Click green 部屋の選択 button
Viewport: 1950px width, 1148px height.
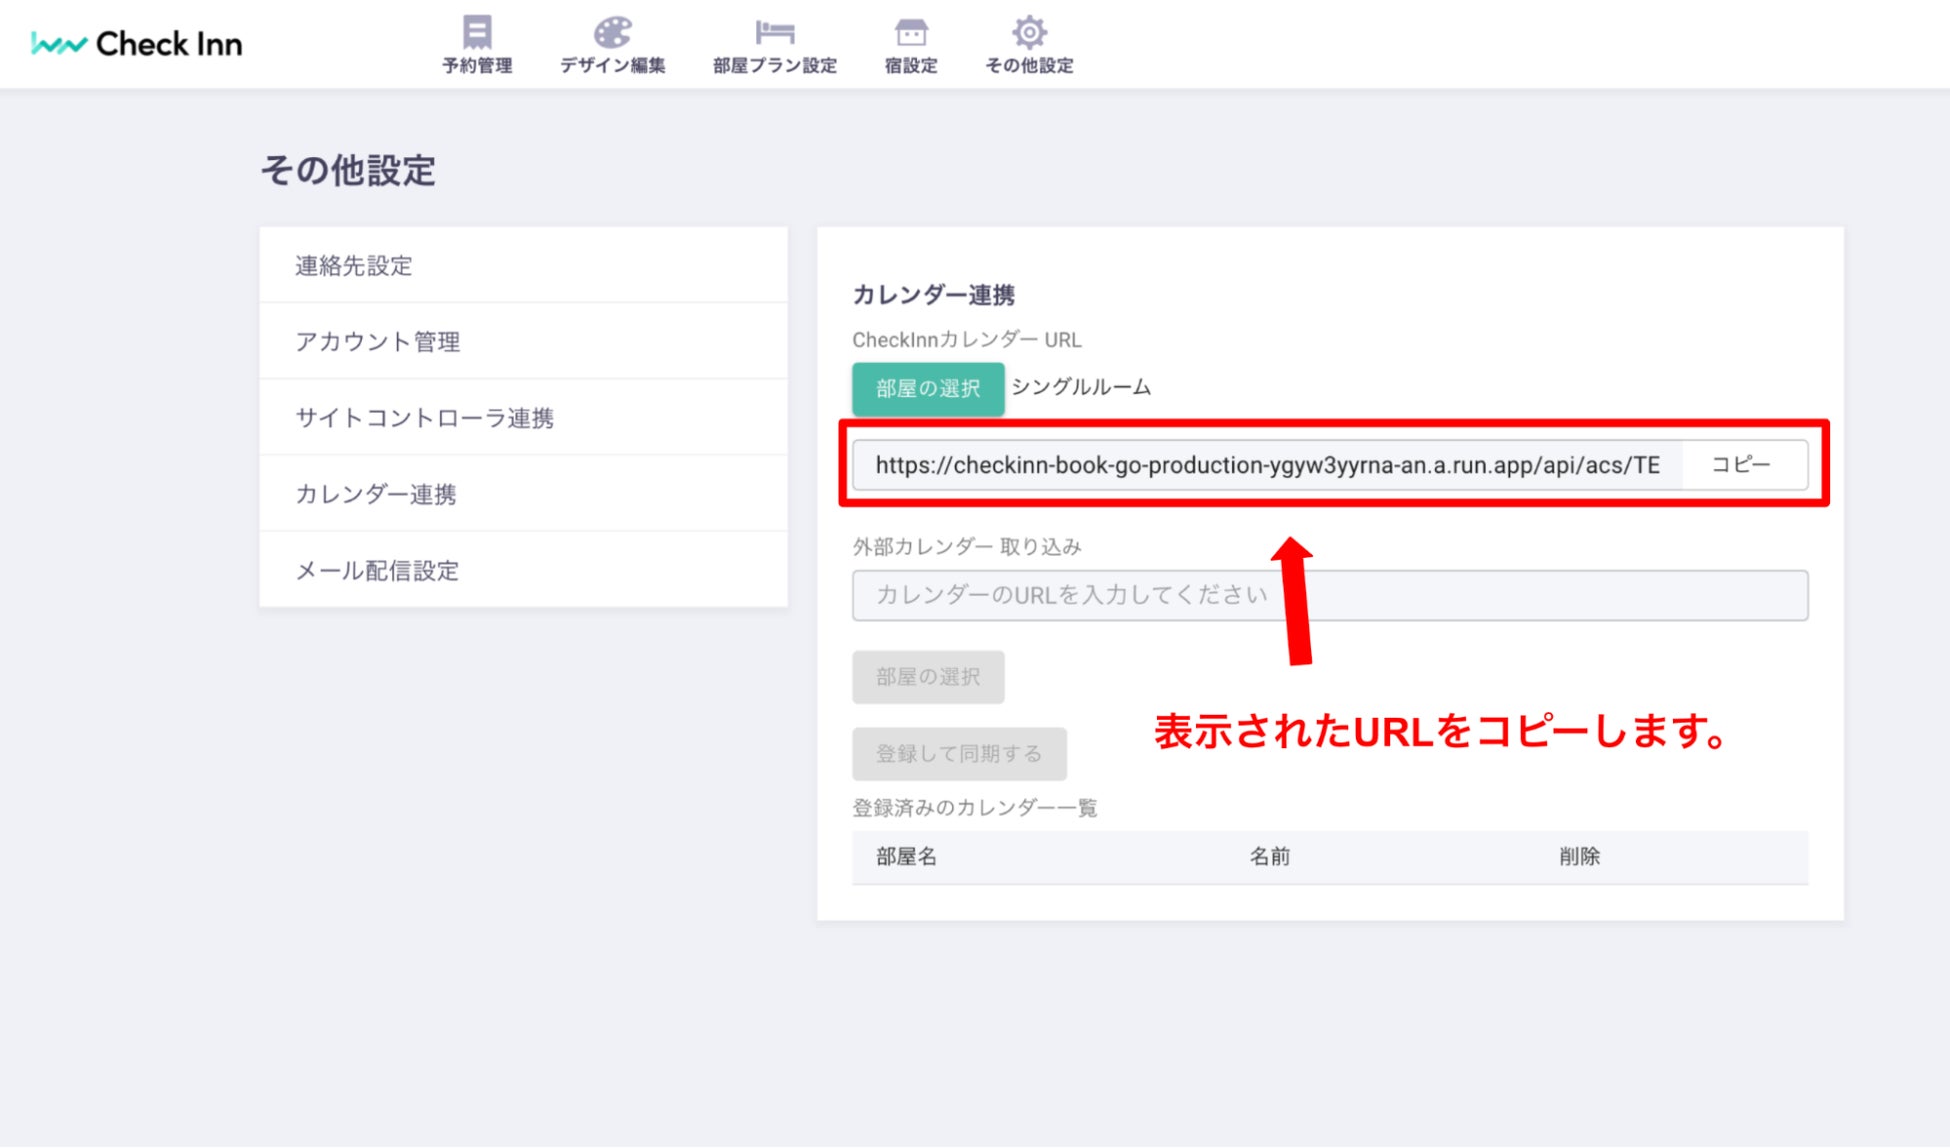(927, 389)
